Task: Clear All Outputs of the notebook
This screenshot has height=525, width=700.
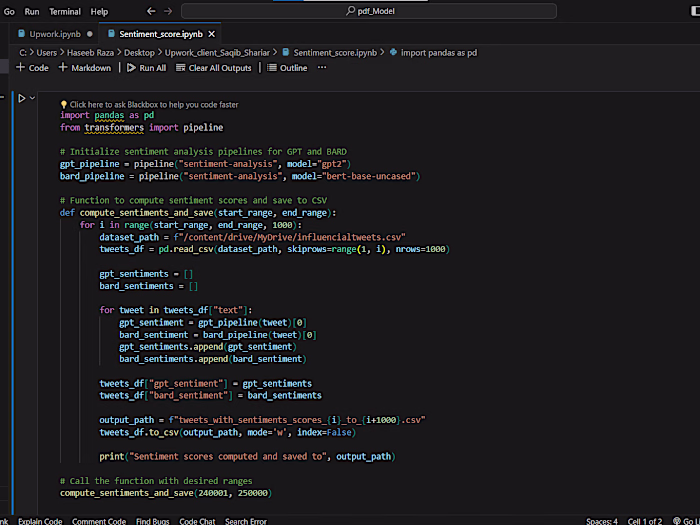Action: point(213,68)
